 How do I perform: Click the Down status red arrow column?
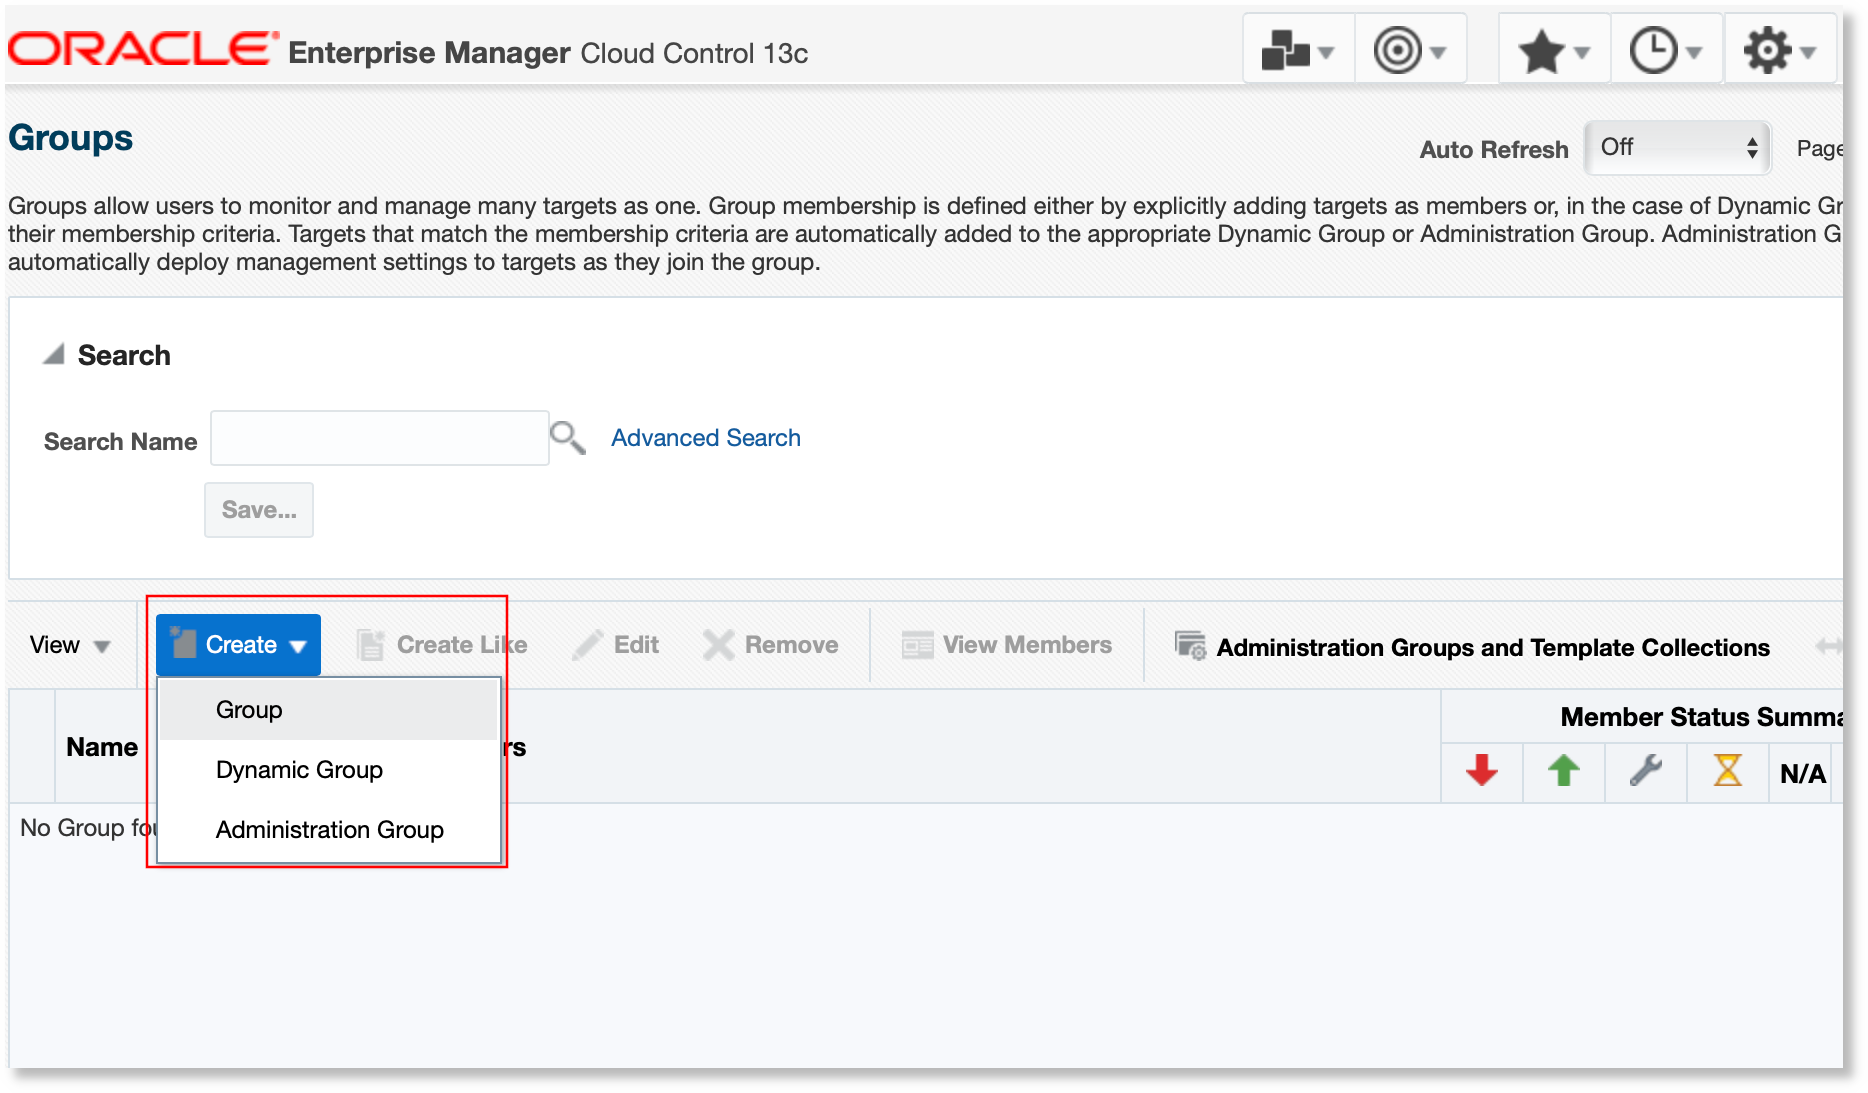click(1482, 771)
